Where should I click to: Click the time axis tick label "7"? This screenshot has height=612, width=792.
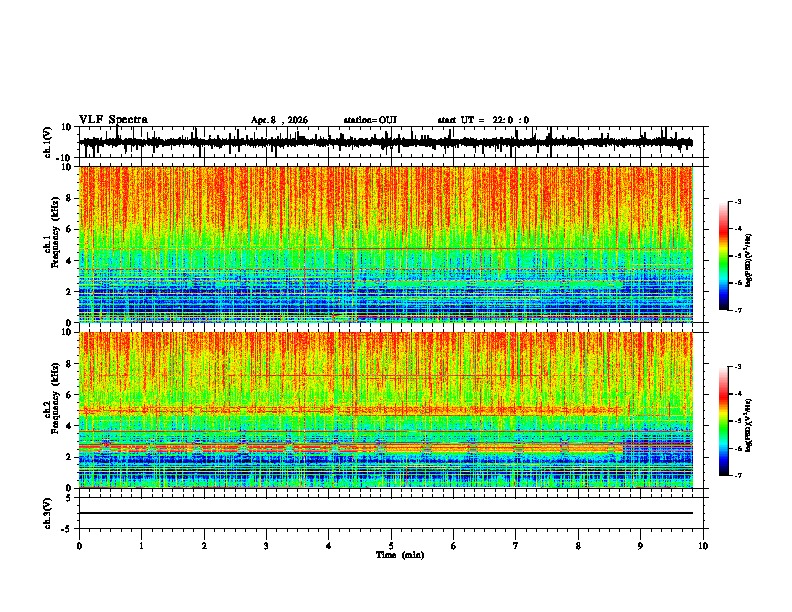(x=516, y=546)
